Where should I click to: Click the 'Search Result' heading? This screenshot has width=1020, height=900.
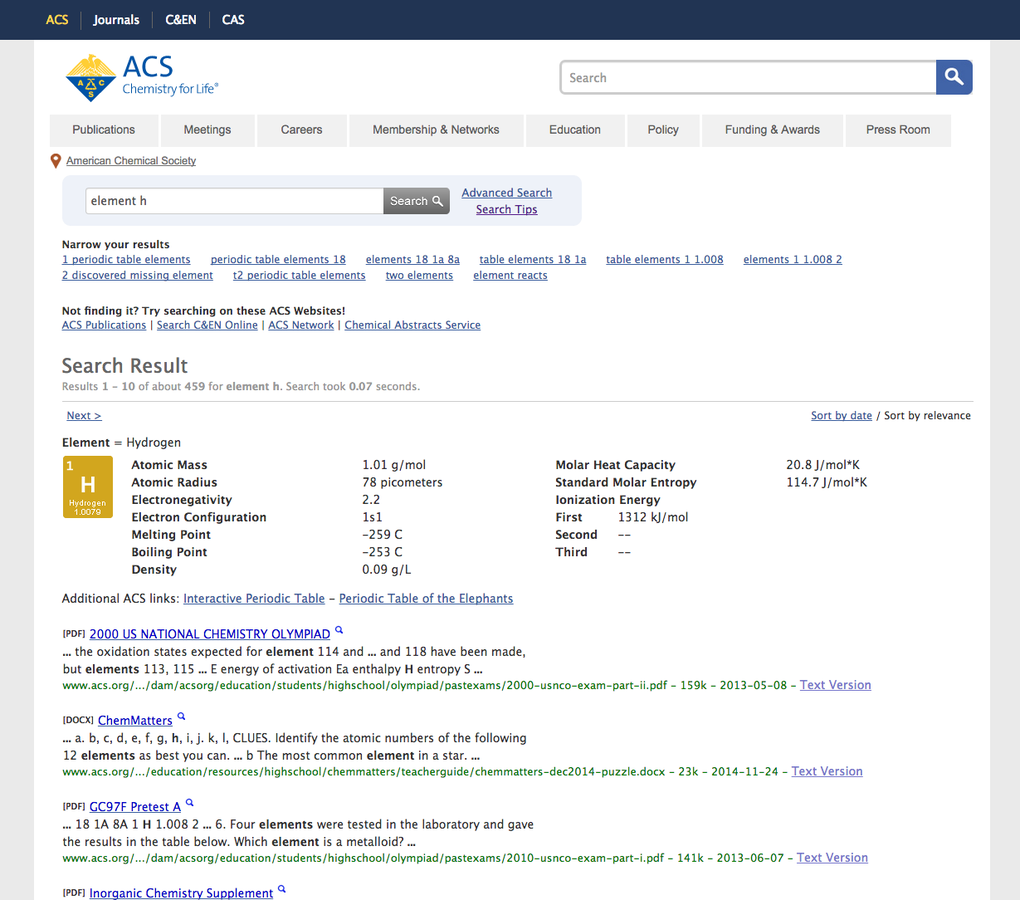(x=125, y=365)
